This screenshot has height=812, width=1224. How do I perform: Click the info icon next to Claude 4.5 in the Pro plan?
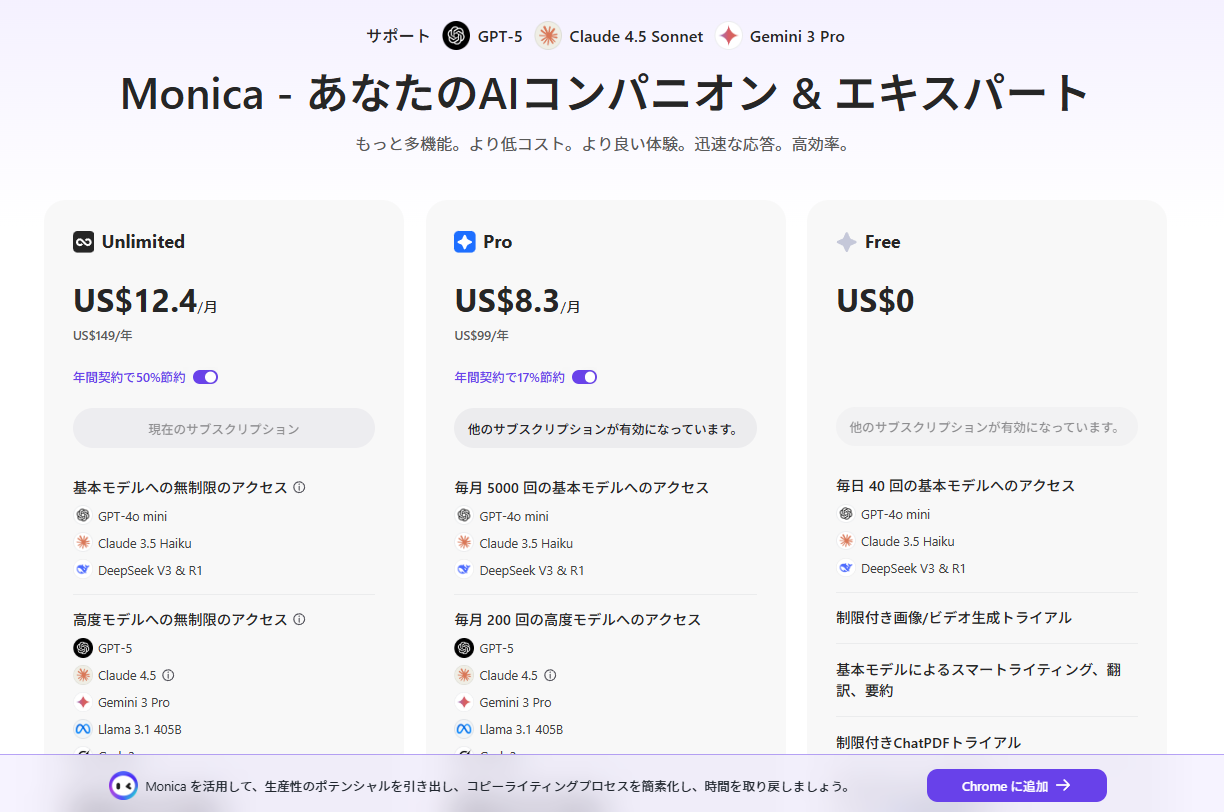point(550,675)
